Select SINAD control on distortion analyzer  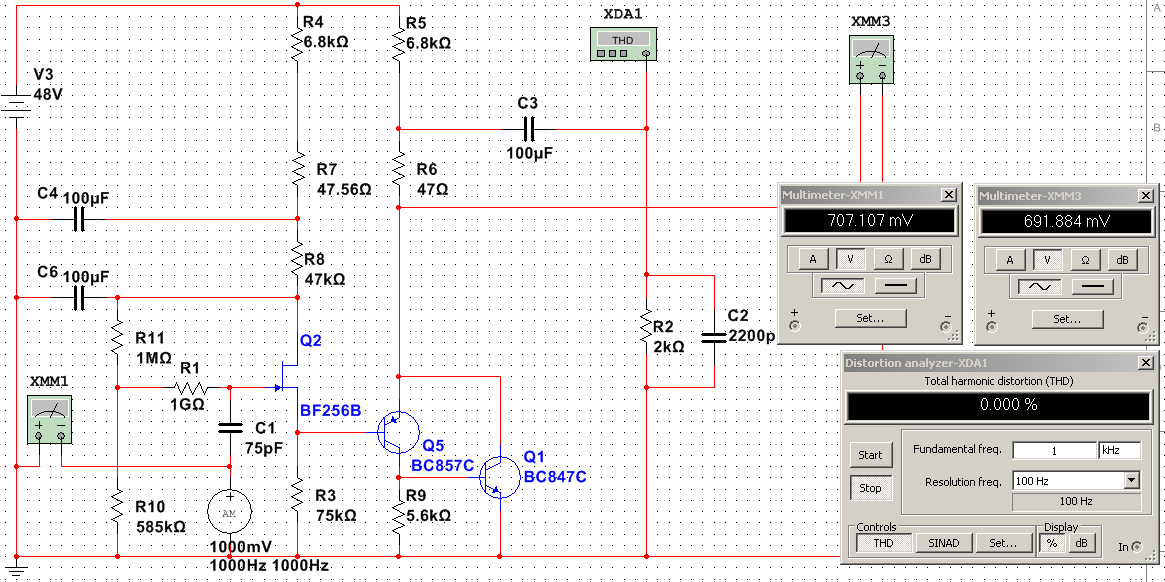tap(944, 543)
